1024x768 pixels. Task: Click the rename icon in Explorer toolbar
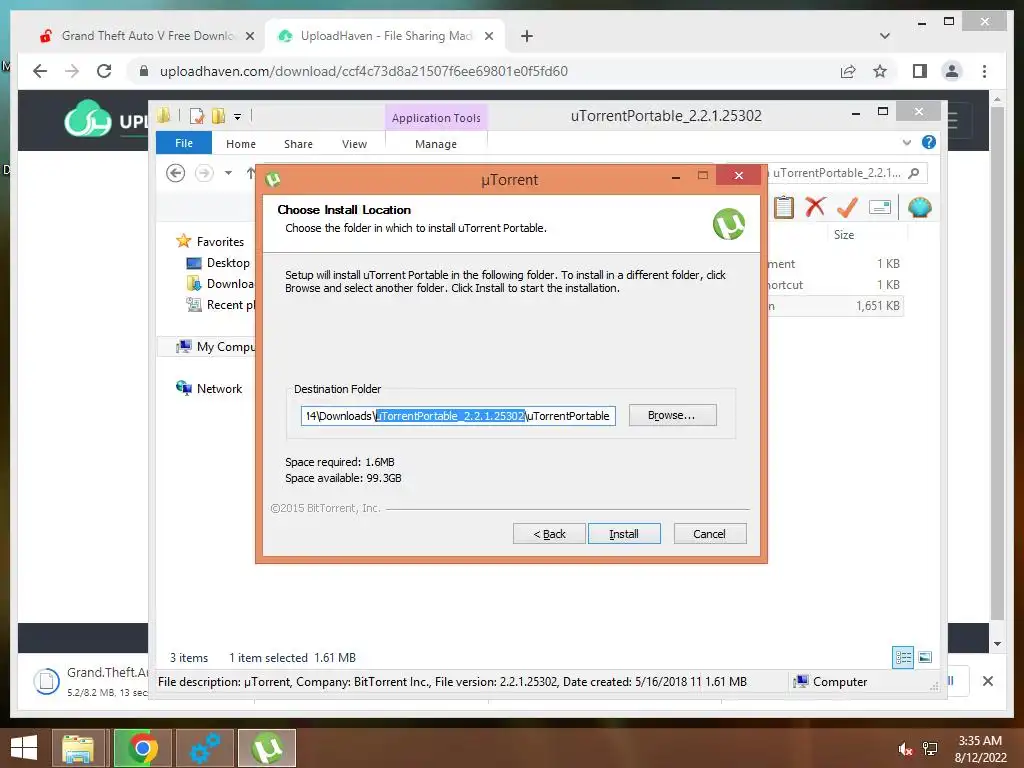click(880, 208)
